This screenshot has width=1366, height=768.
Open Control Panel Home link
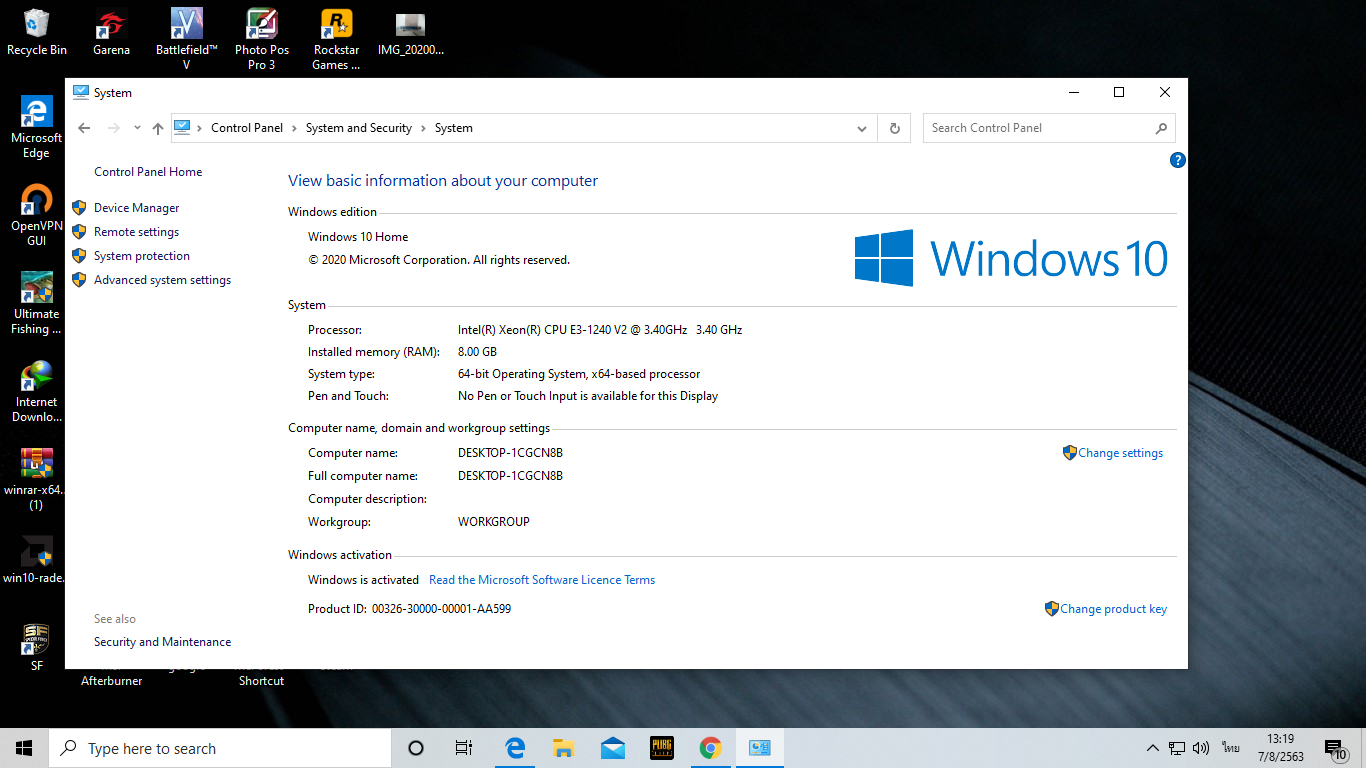coord(148,172)
